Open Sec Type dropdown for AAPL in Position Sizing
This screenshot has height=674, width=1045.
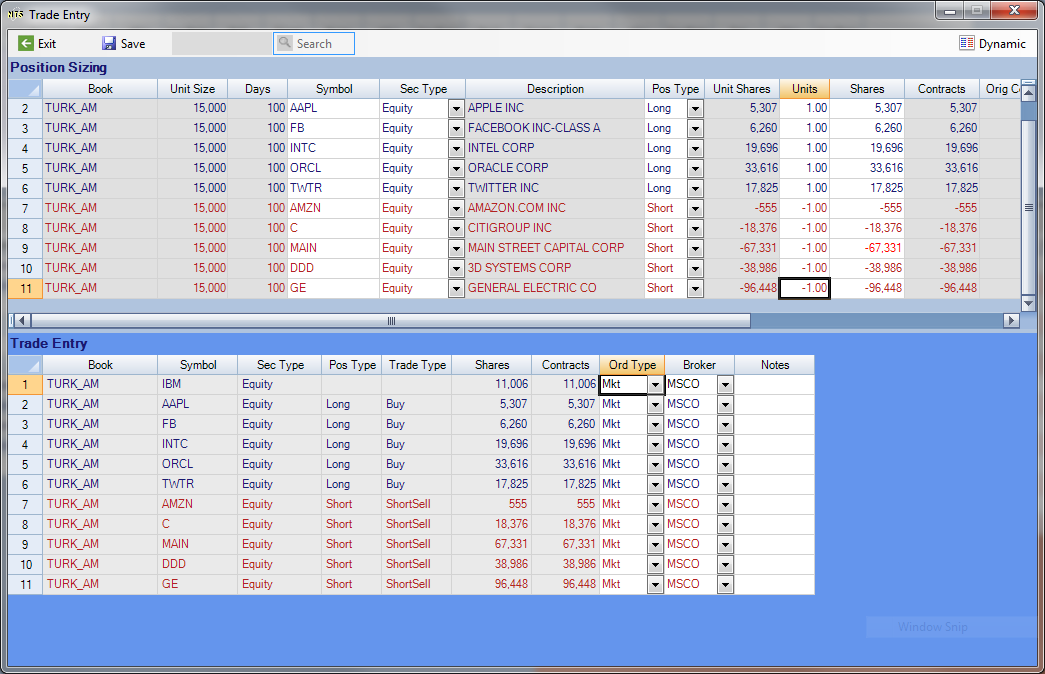[x=456, y=108]
